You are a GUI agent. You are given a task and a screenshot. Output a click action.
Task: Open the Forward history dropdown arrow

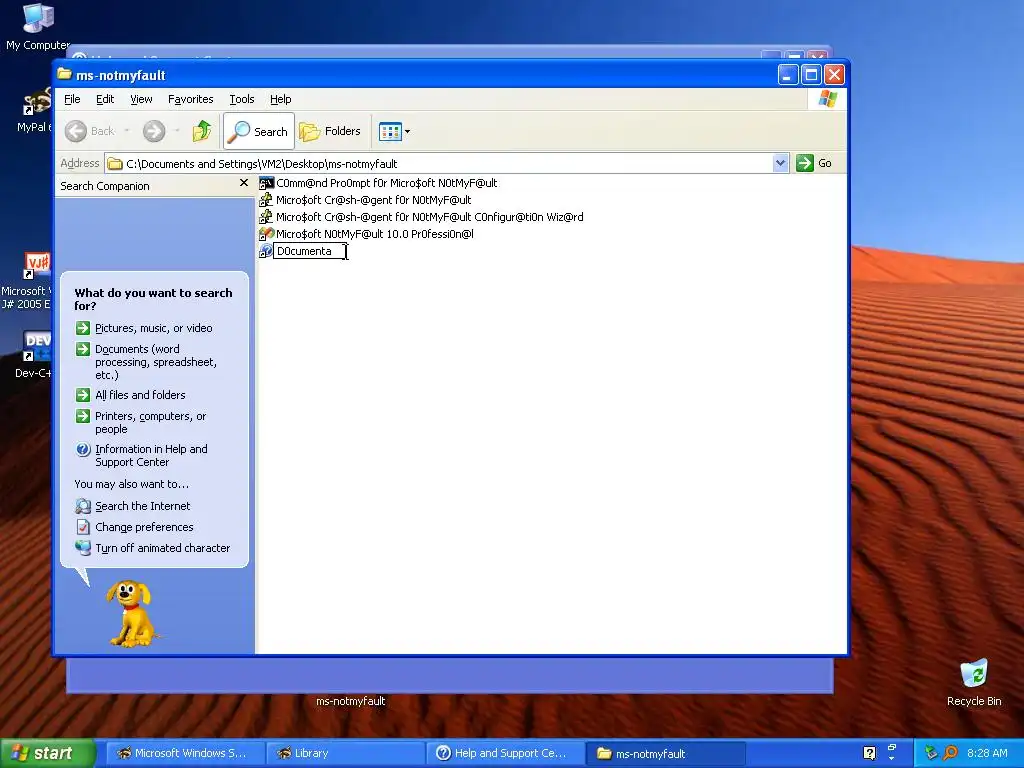pos(177,131)
